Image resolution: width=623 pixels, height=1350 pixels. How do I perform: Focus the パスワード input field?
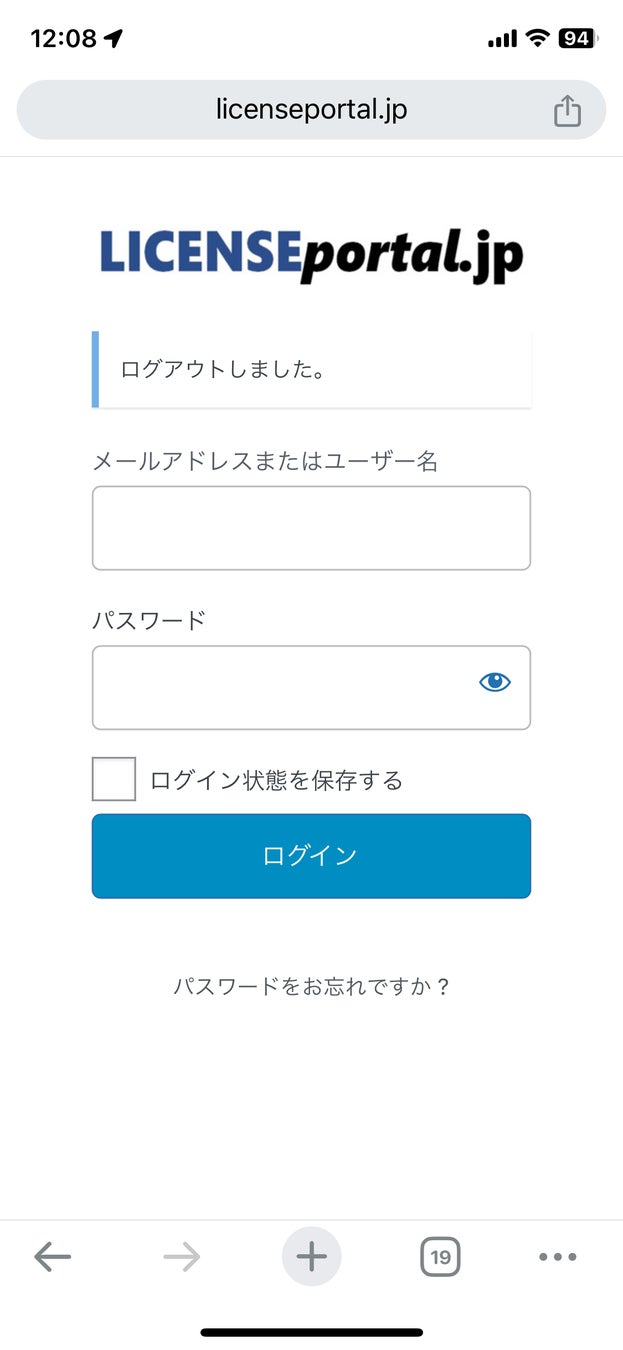tap(280, 688)
